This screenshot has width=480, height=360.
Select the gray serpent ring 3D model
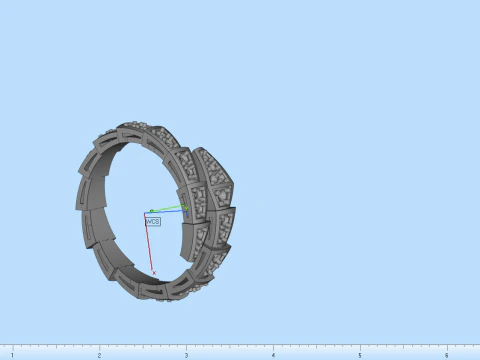click(x=155, y=211)
